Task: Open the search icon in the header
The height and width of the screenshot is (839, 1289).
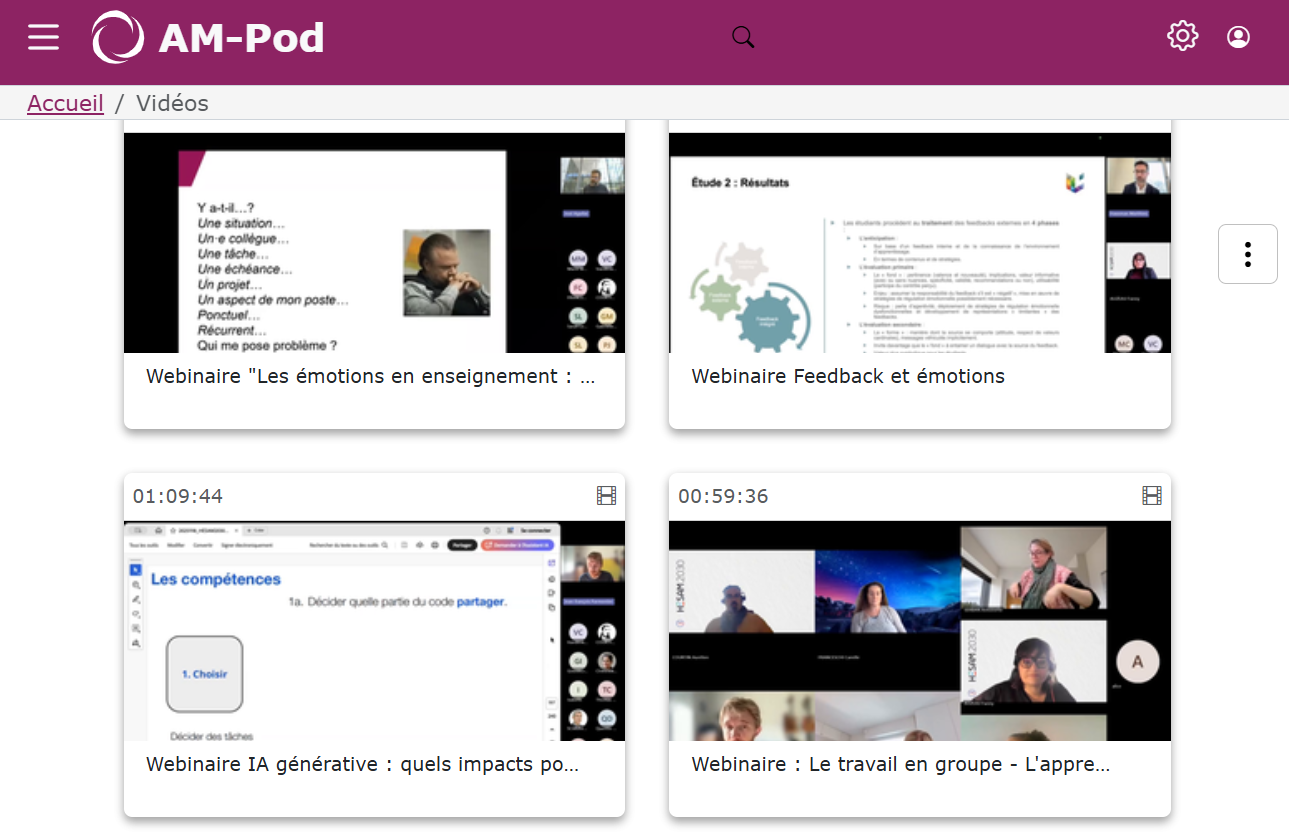Action: click(743, 36)
